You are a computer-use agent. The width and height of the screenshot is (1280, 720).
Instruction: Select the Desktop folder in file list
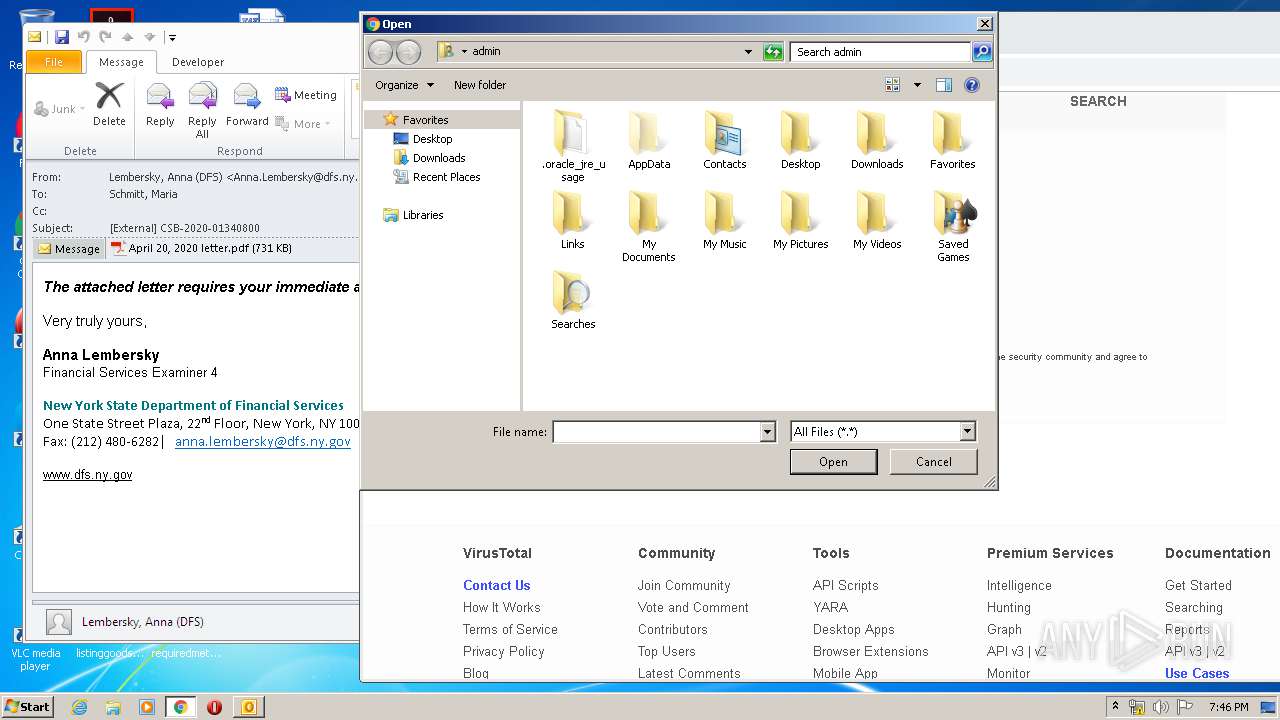pos(800,140)
